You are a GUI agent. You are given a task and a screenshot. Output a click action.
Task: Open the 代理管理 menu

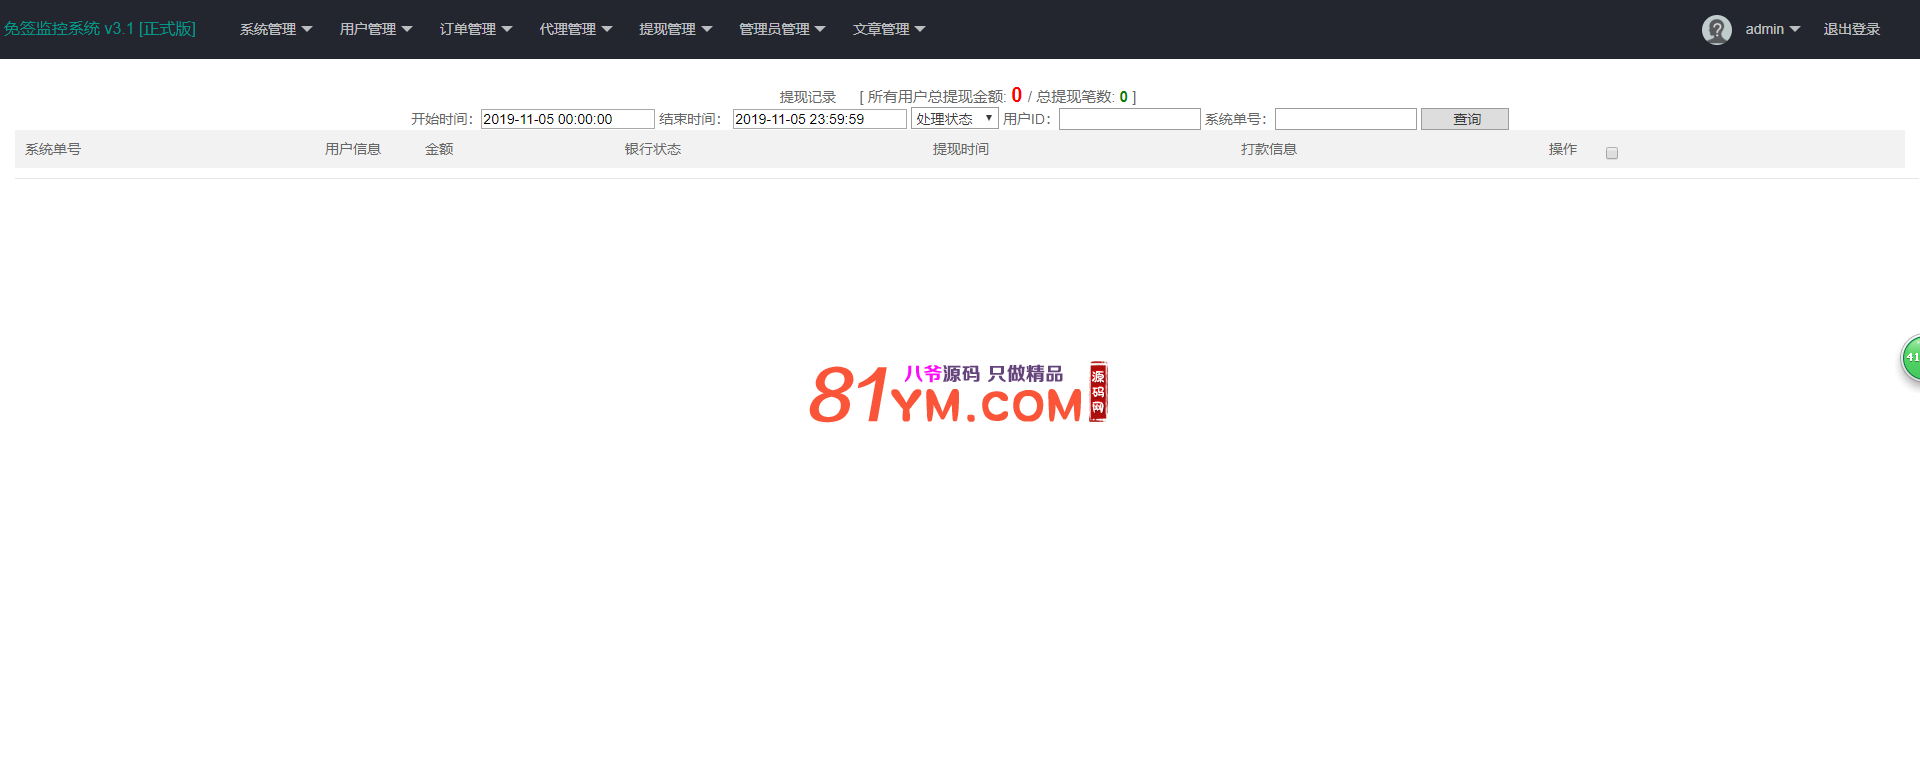point(576,29)
